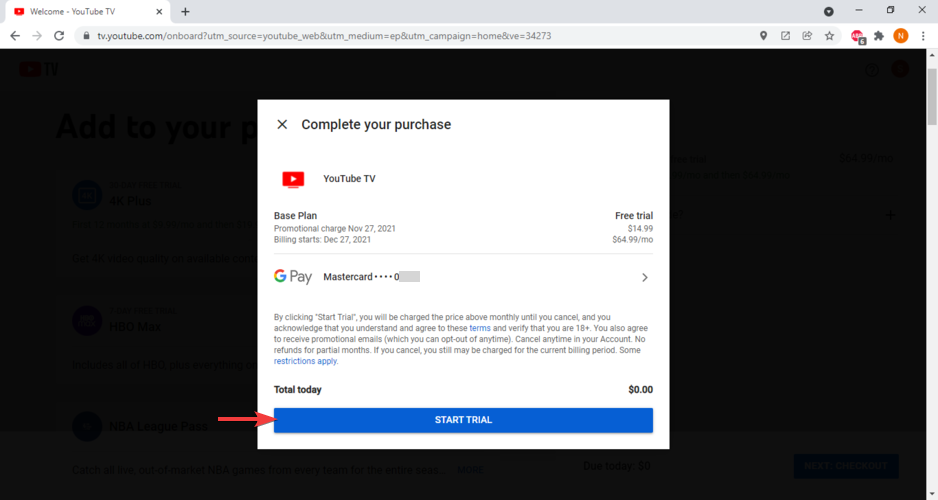The image size is (938, 500).
Task: Click the blue START TRIAL button
Action: point(463,420)
